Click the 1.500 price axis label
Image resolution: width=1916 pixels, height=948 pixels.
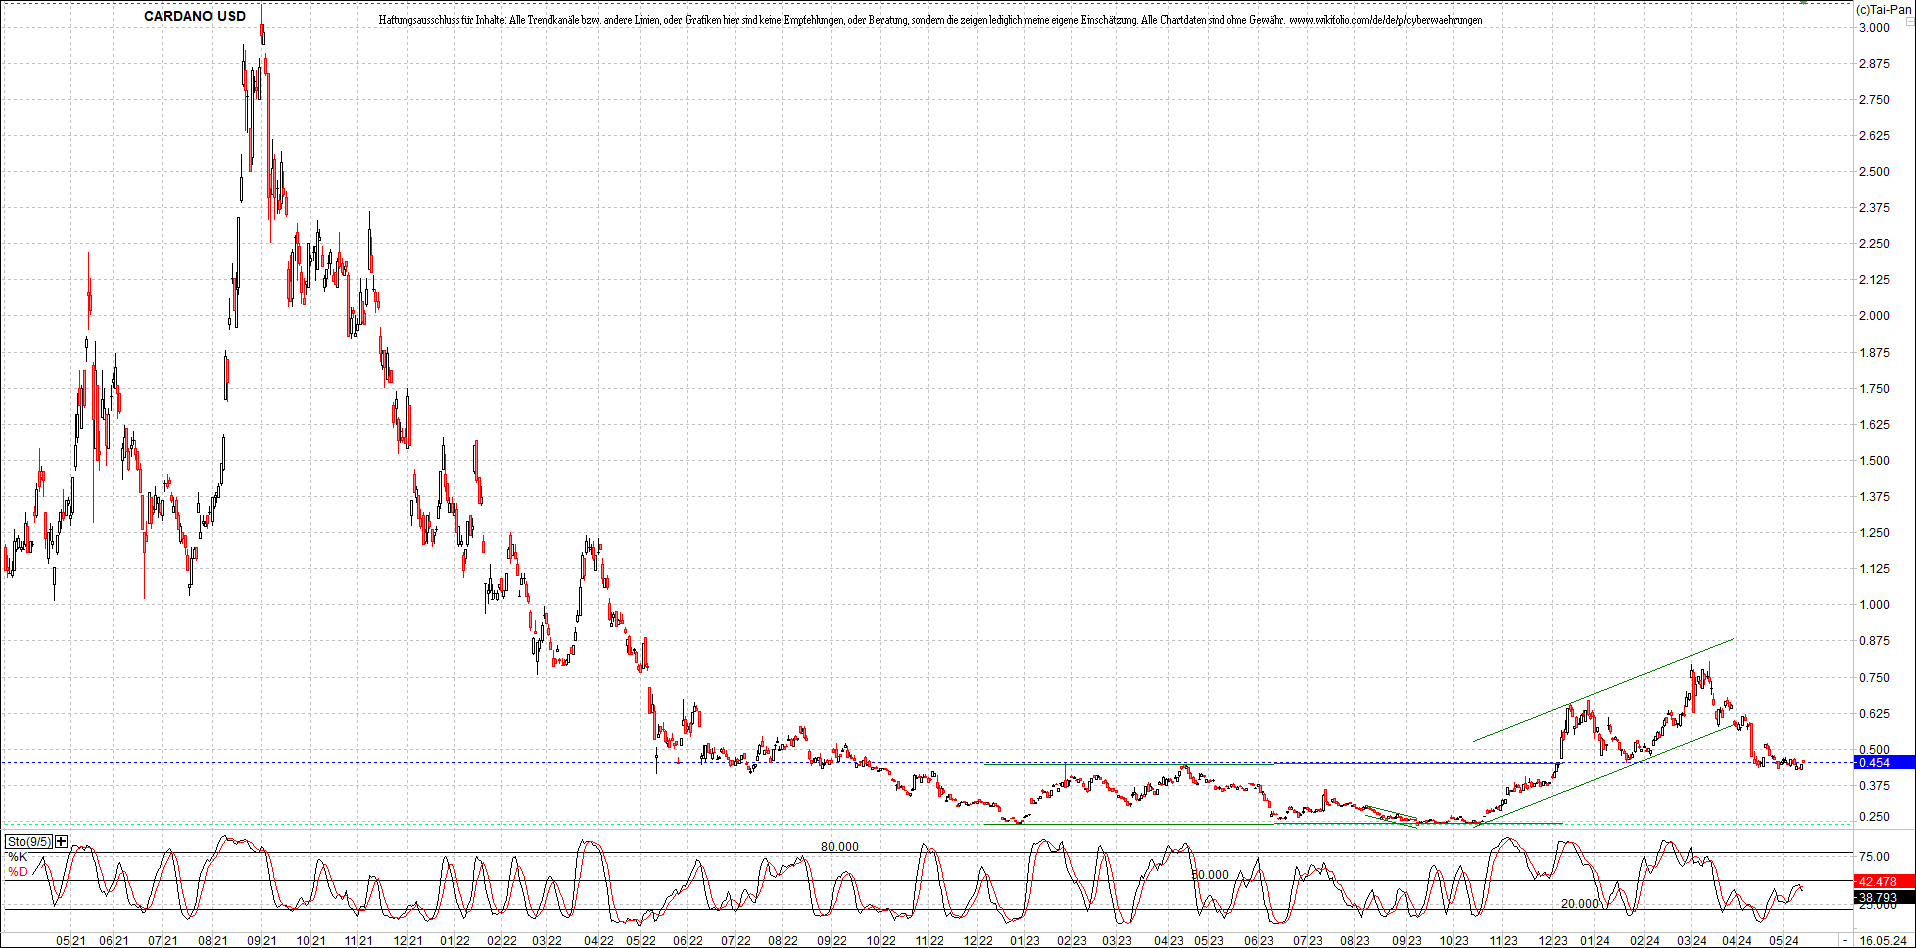1874,461
